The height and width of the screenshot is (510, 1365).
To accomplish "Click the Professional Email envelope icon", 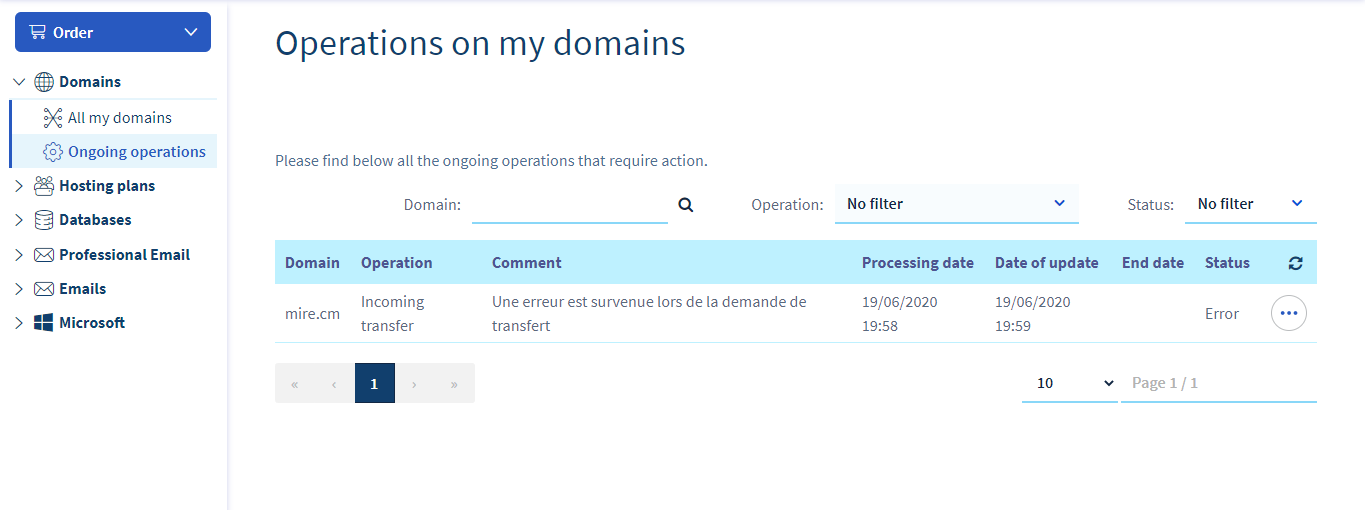I will pyautogui.click(x=44, y=255).
